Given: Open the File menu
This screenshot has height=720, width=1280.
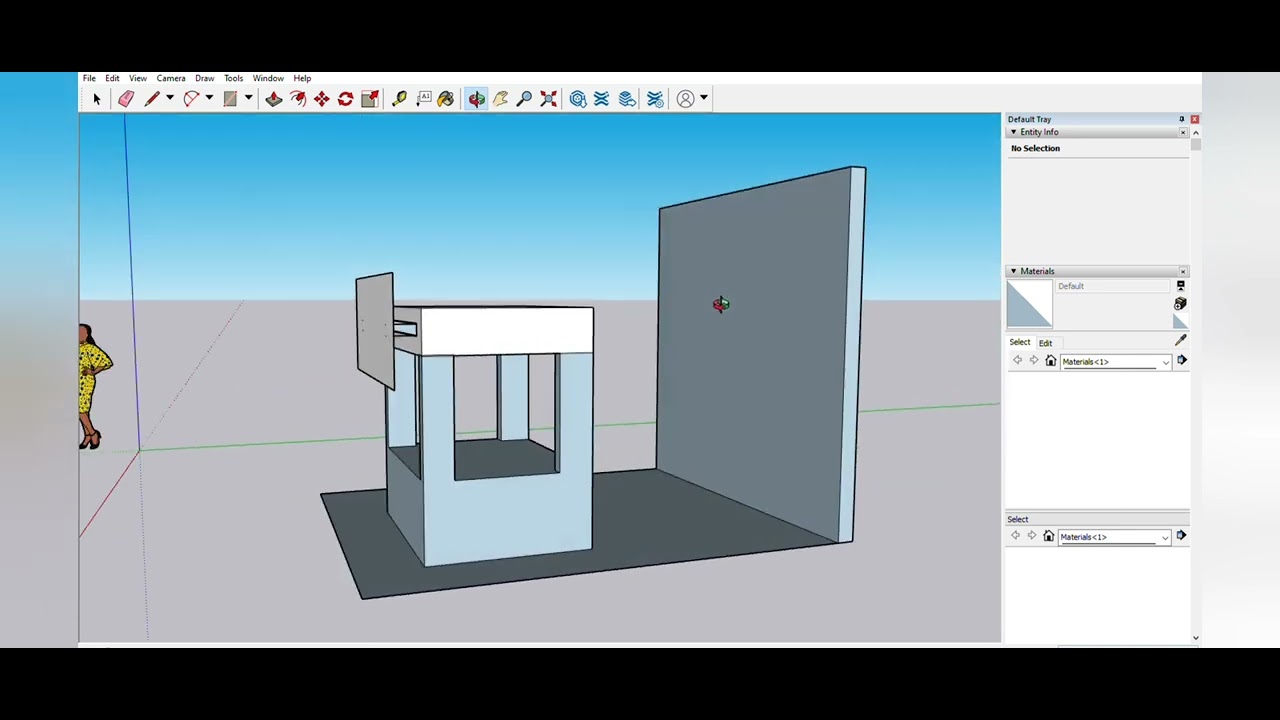Looking at the screenshot, I should [89, 78].
